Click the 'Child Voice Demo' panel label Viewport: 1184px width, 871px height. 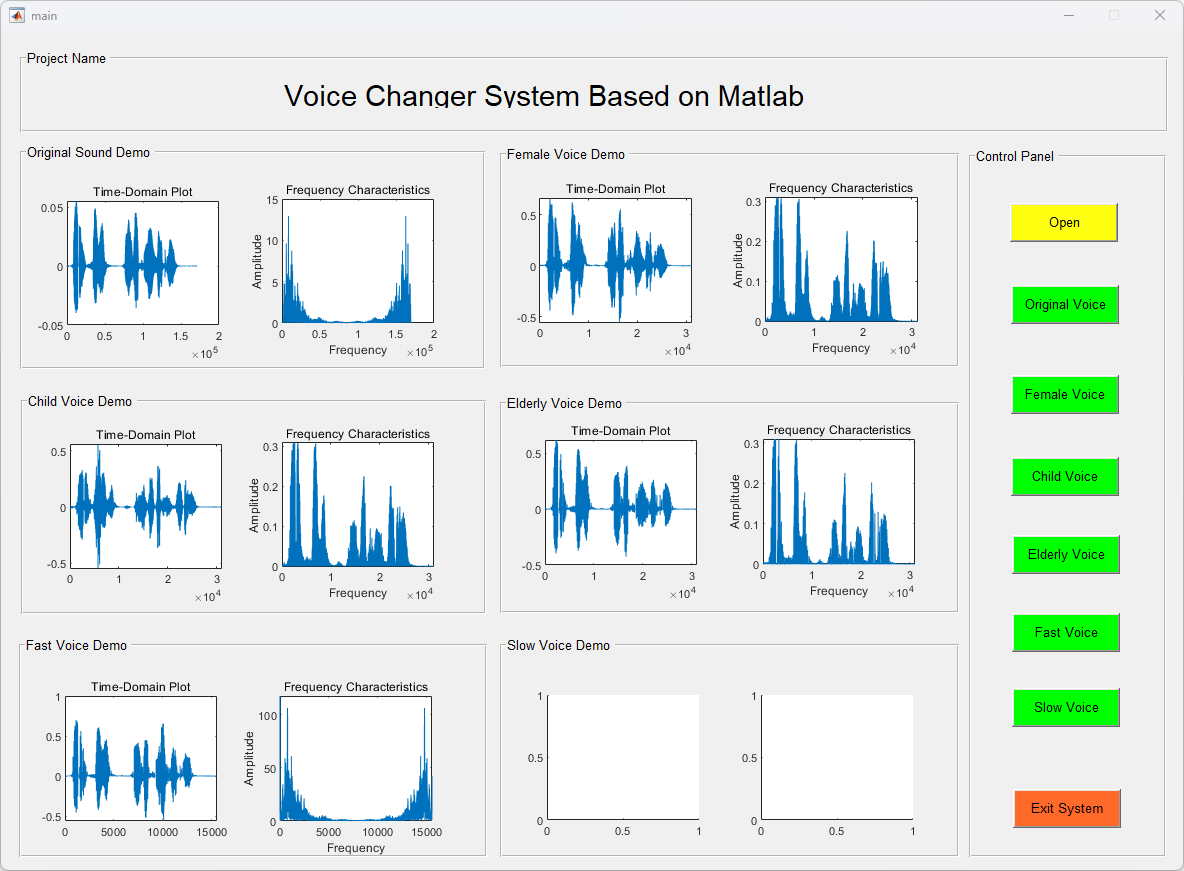click(80, 401)
